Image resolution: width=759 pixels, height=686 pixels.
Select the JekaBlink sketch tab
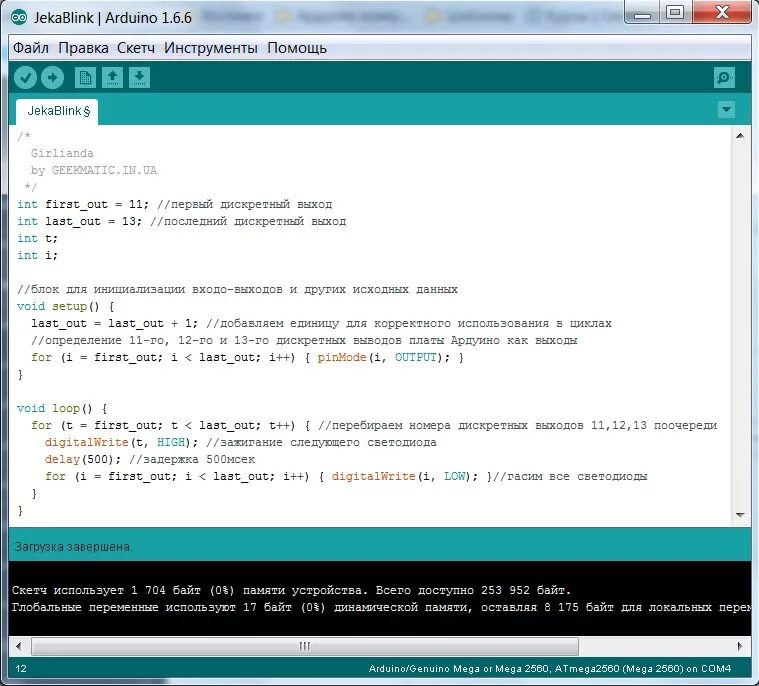pyautogui.click(x=57, y=111)
